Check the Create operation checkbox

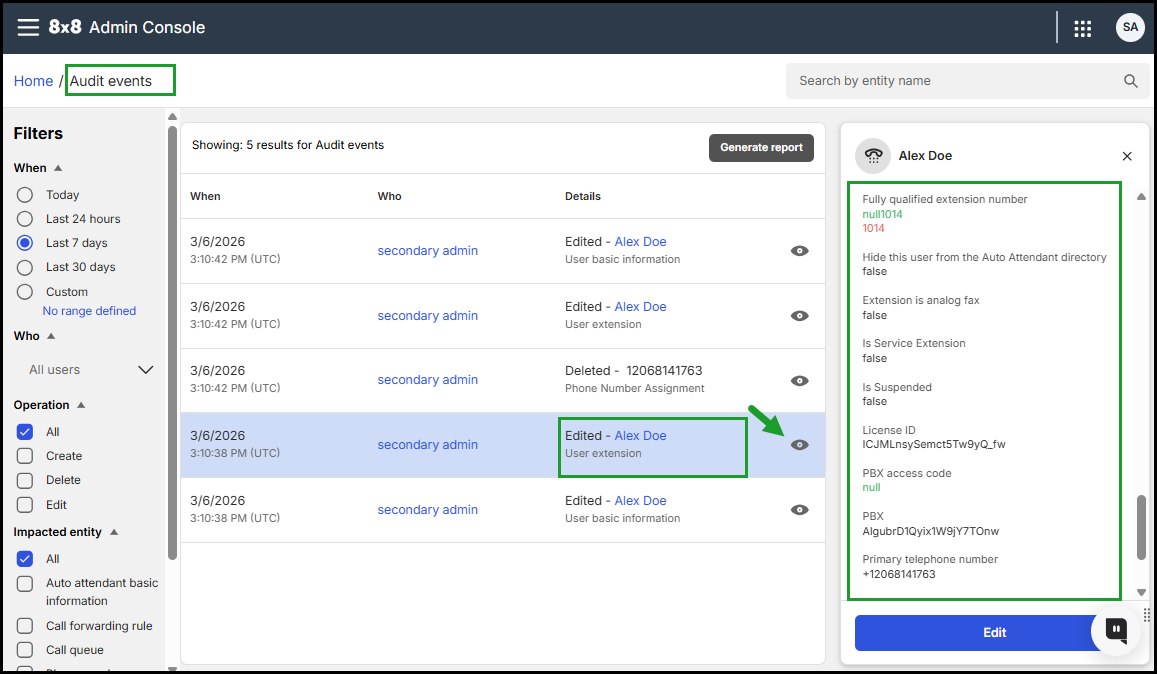tap(25, 456)
